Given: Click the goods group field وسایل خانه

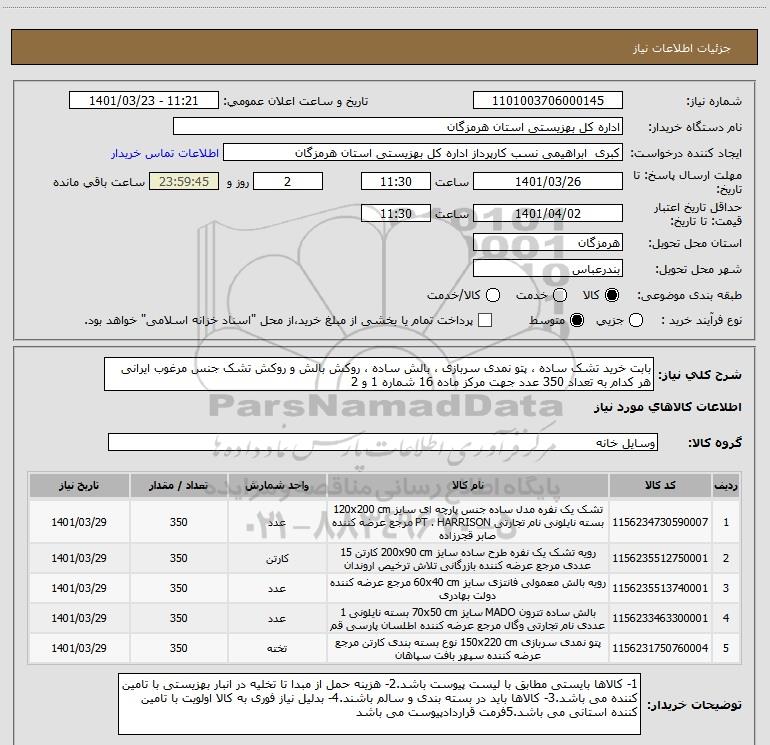Looking at the screenshot, I should [x=383, y=442].
